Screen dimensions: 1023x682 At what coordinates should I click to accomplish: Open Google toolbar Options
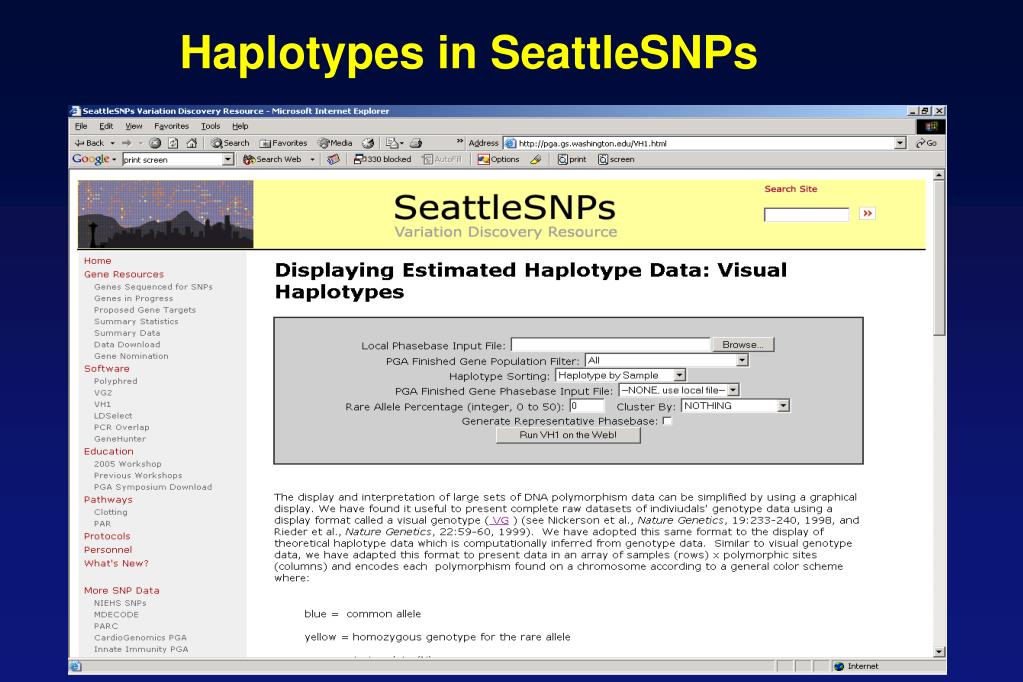point(498,159)
